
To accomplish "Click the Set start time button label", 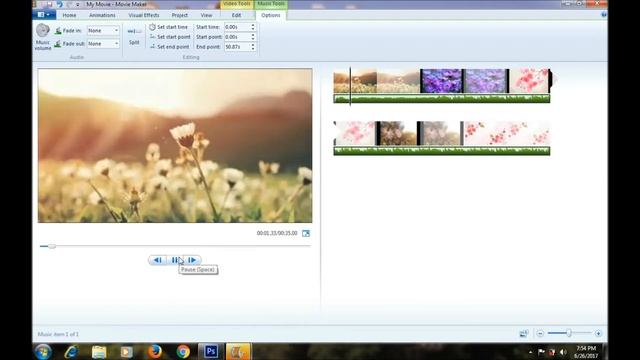I will [172, 27].
